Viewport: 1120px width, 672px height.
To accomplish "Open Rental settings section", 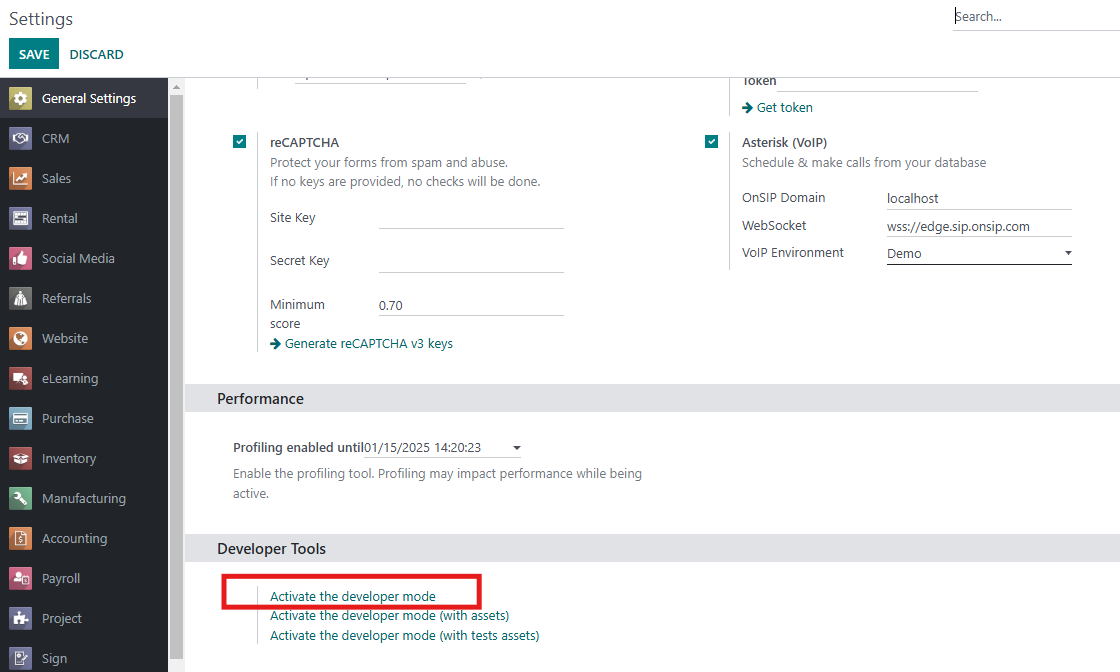I will click(x=84, y=219).
